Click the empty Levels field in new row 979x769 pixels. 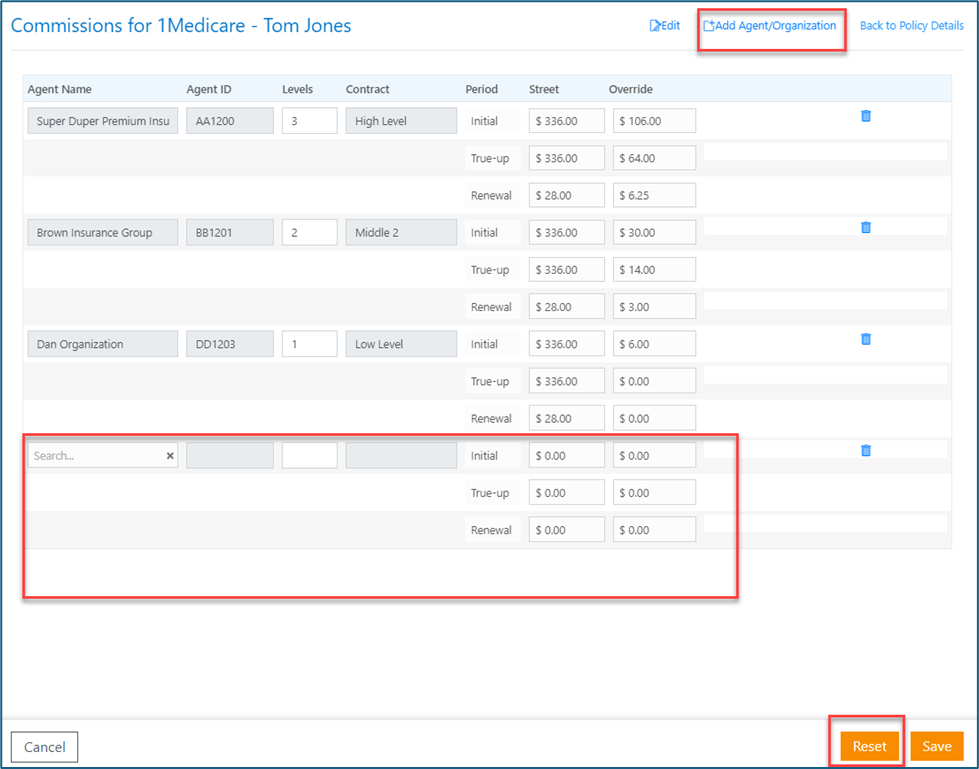click(x=309, y=456)
